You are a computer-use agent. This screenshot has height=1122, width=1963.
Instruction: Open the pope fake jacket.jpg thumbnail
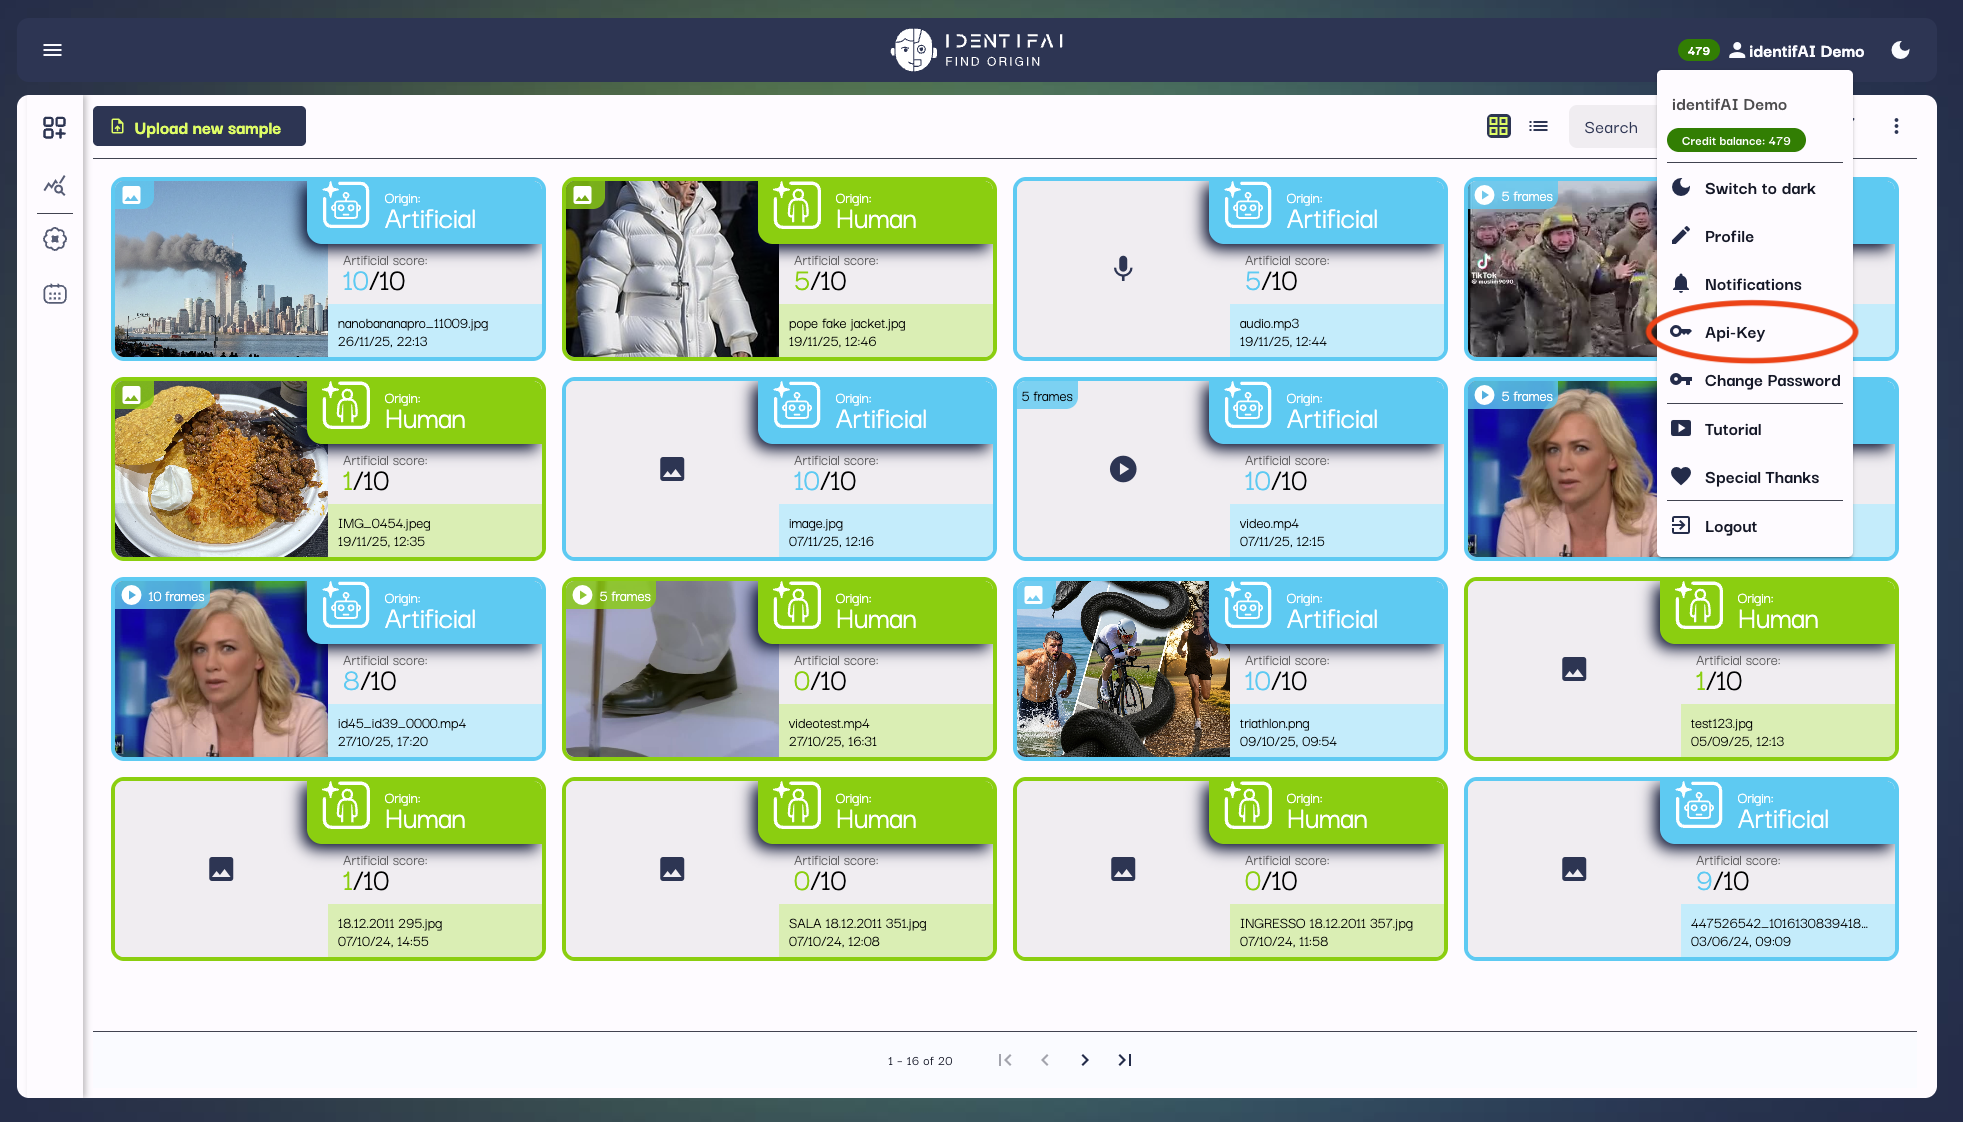[x=671, y=269]
